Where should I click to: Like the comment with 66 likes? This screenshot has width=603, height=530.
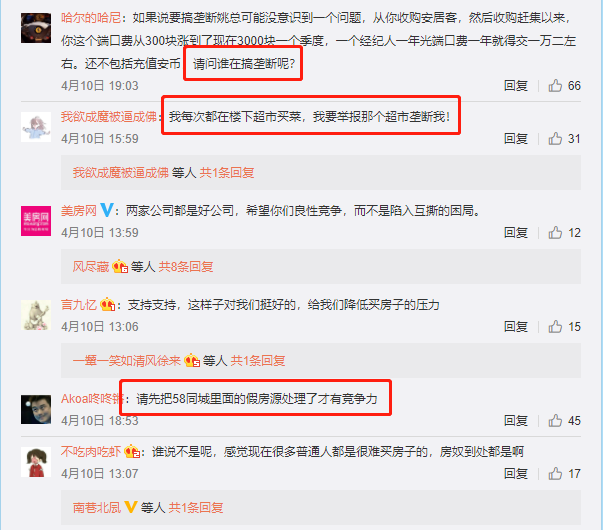tap(555, 85)
